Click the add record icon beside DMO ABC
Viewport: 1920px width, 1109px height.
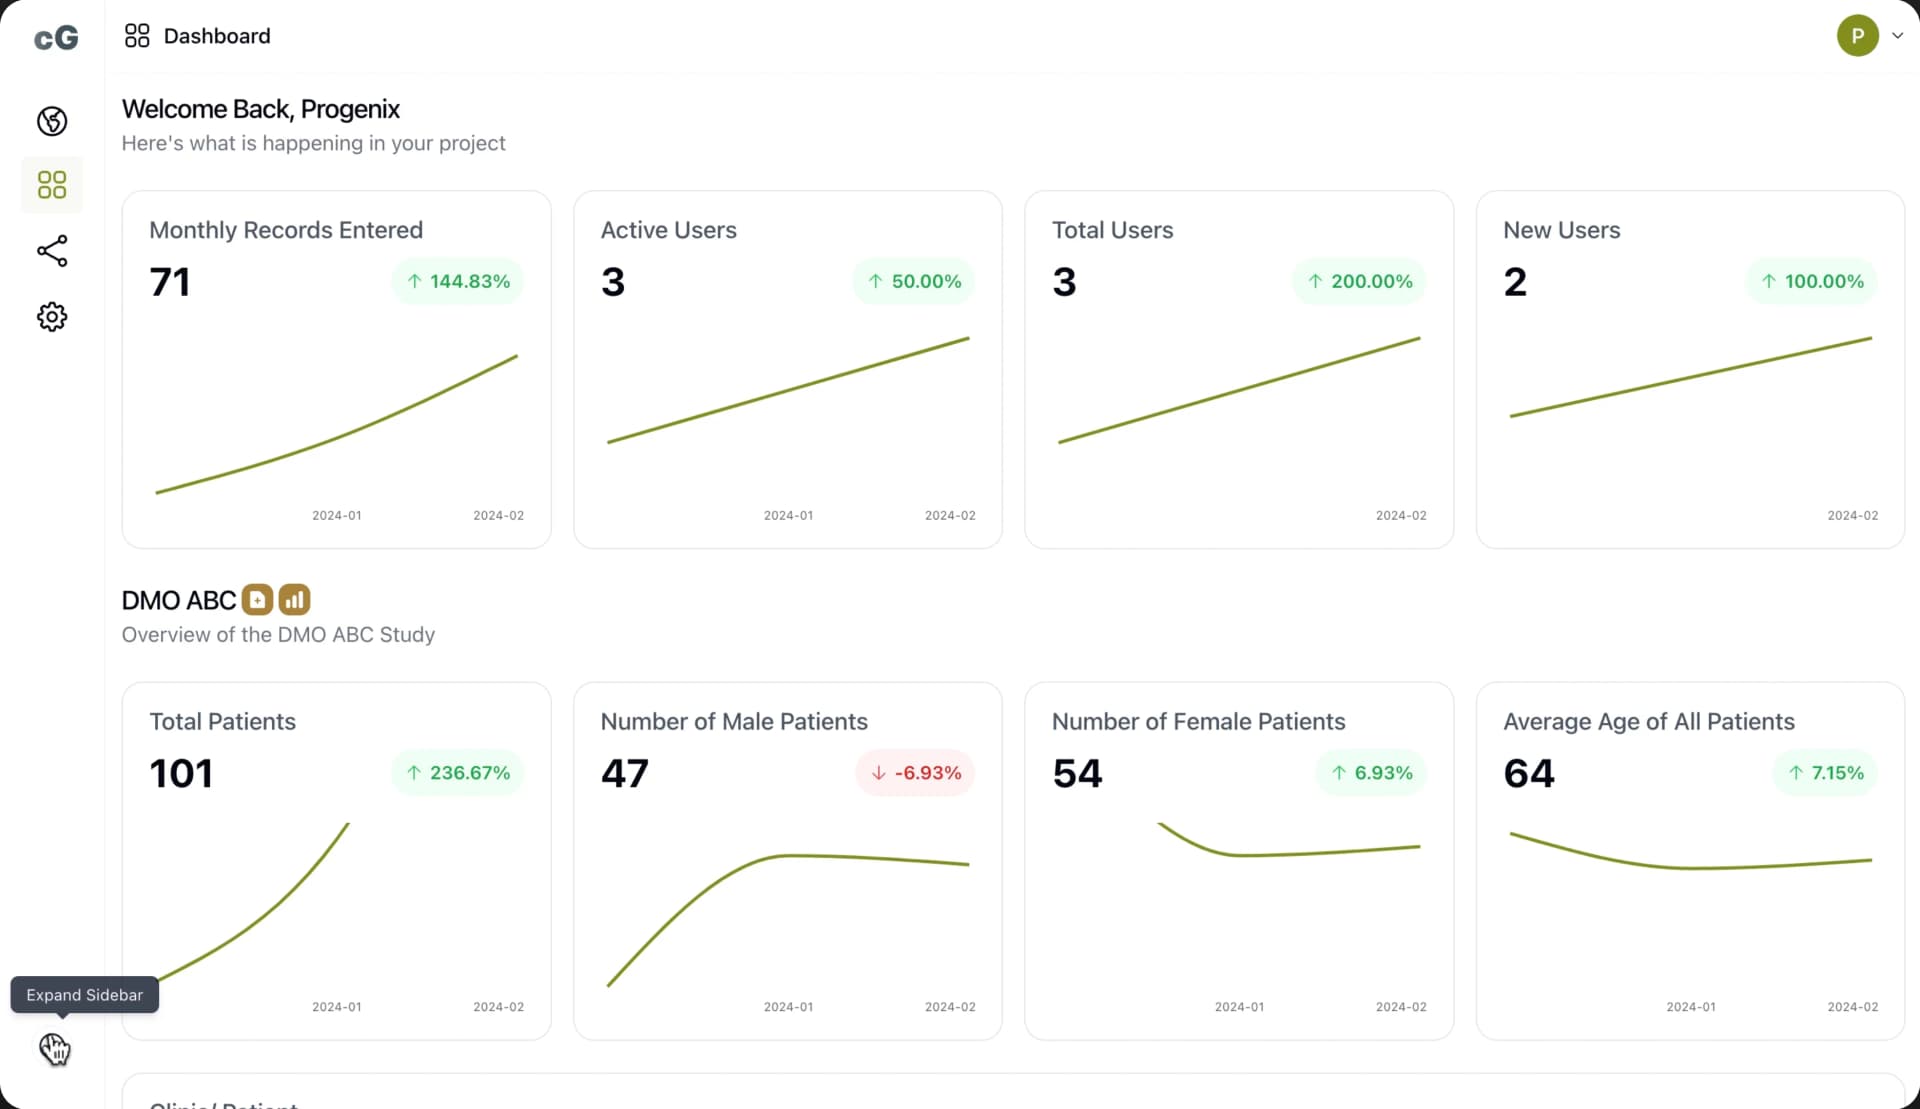[x=257, y=600]
